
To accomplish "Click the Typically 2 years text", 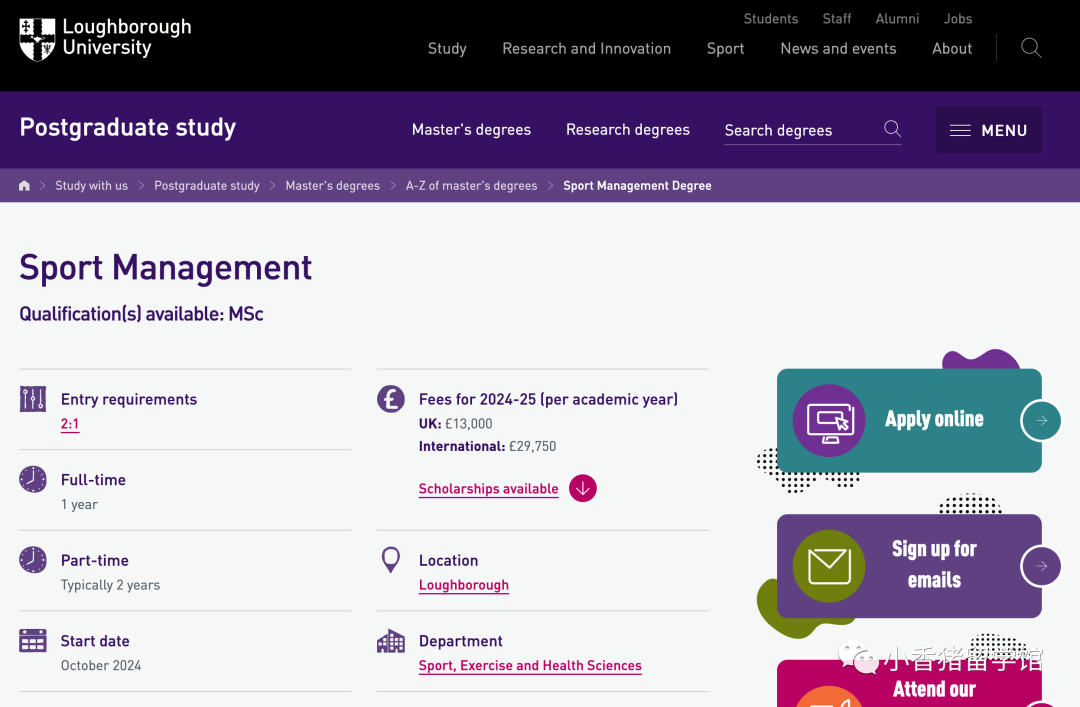I will coord(110,585).
